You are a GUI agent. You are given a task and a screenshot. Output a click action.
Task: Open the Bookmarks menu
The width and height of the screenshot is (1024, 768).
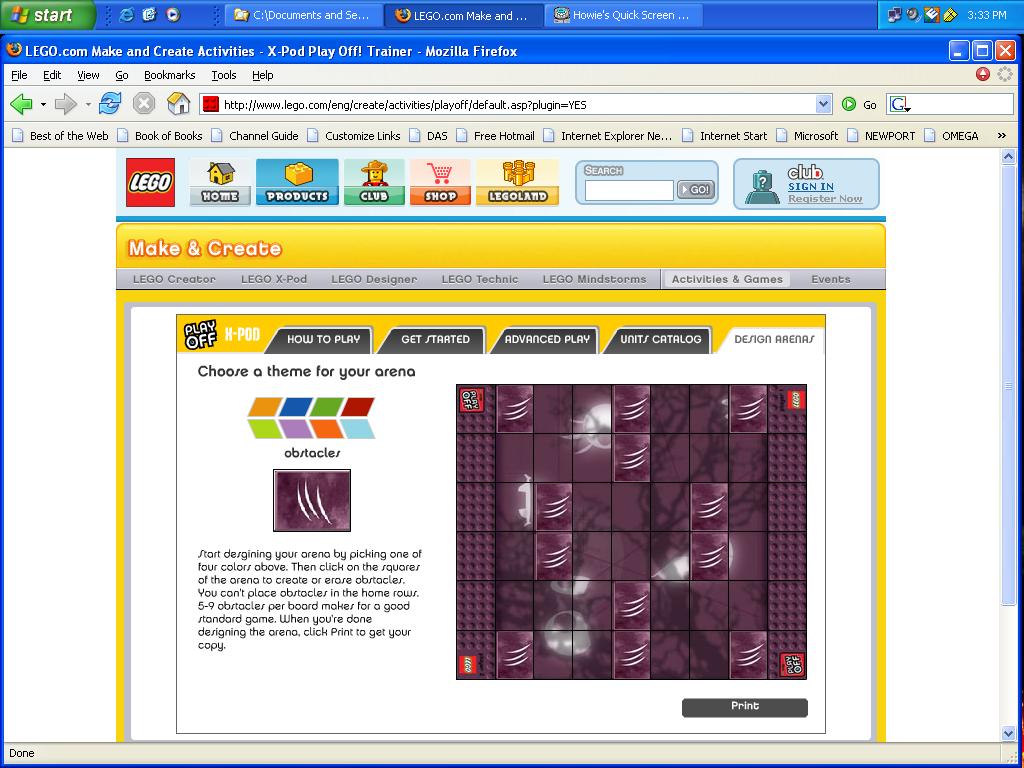170,75
